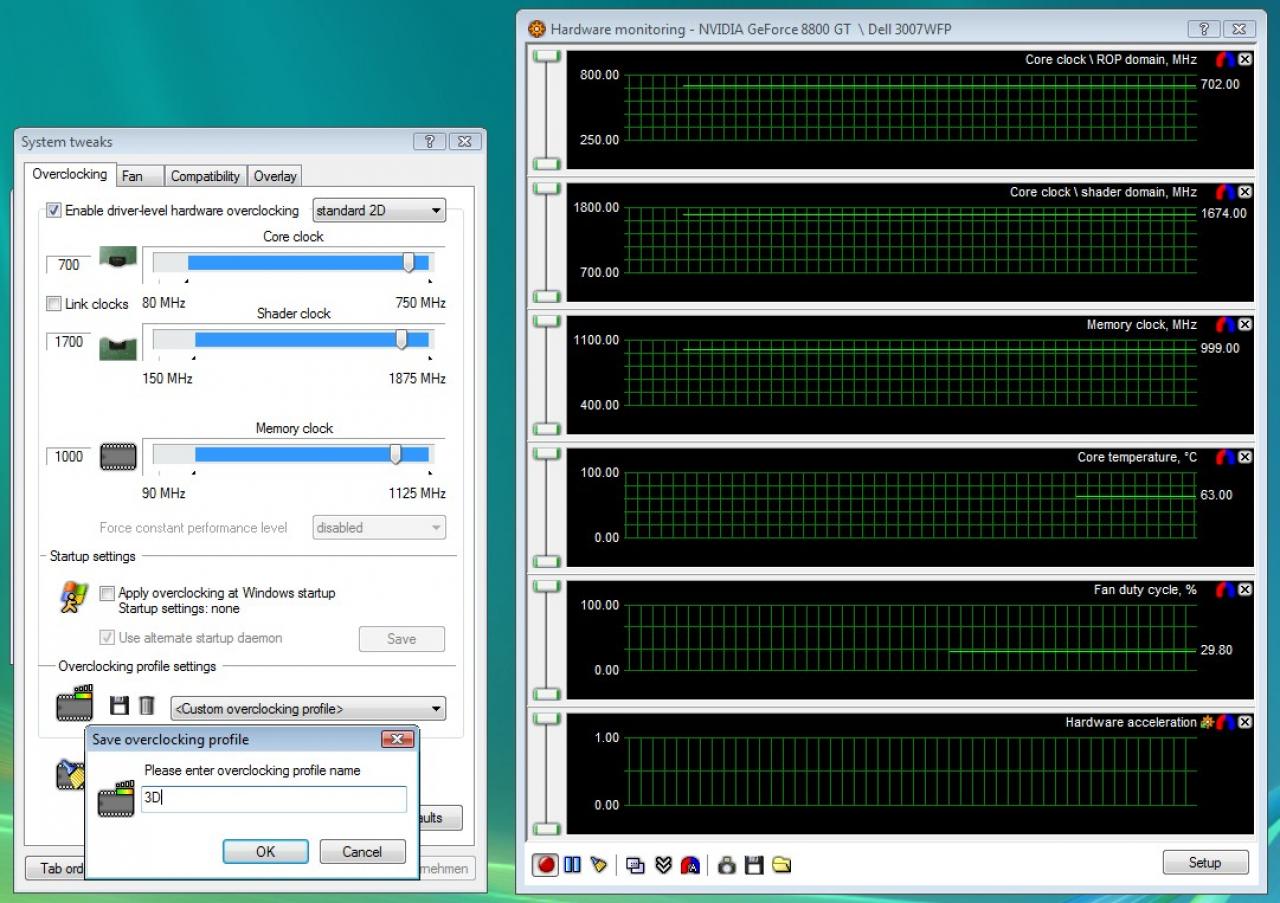This screenshot has width=1280, height=903.
Task: Click Cancel in Save overclocking profile dialog
Action: coord(362,852)
